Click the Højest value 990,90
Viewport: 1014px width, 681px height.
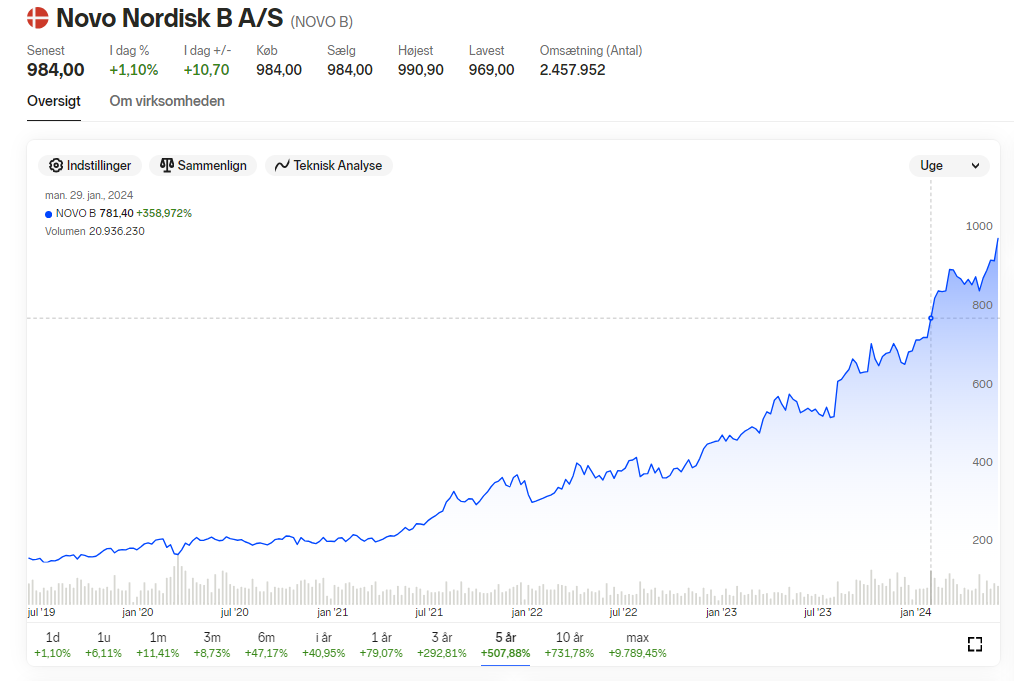click(420, 70)
